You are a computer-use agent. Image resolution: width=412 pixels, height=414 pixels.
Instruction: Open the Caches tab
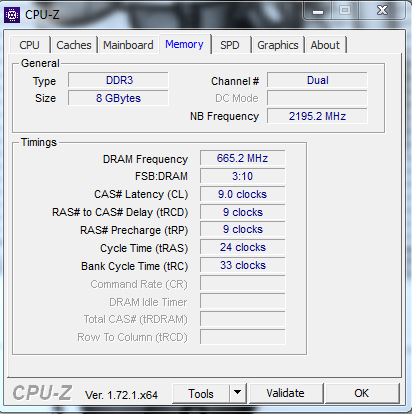tap(74, 45)
